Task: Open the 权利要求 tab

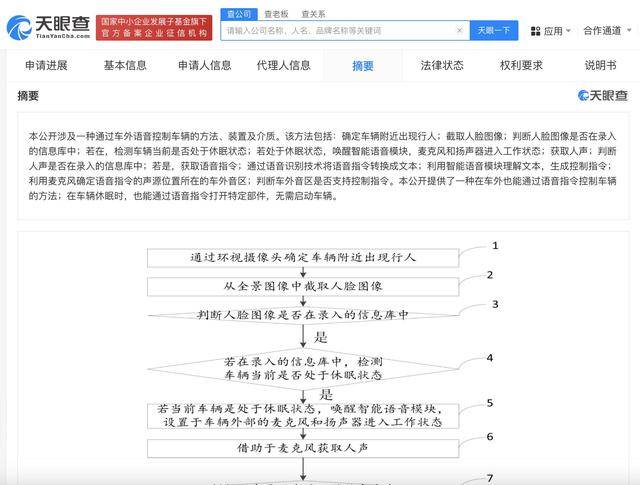Action: coord(521,65)
